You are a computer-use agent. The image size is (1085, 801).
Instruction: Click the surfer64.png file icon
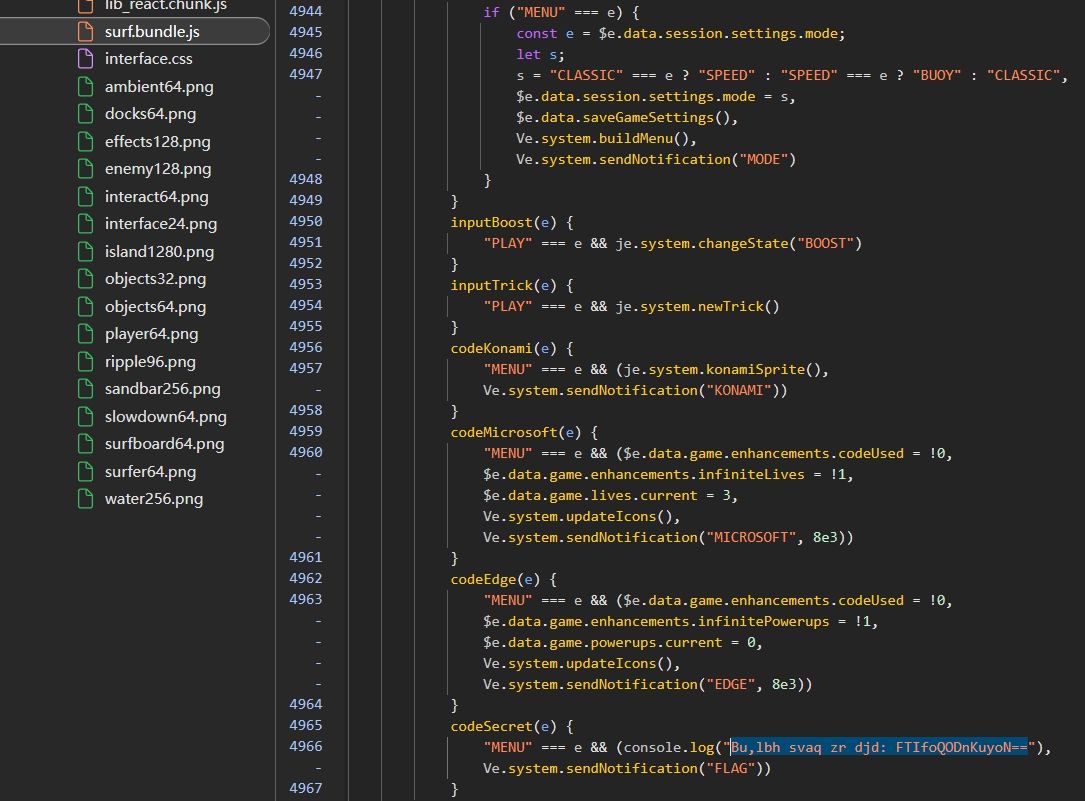[x=85, y=472]
